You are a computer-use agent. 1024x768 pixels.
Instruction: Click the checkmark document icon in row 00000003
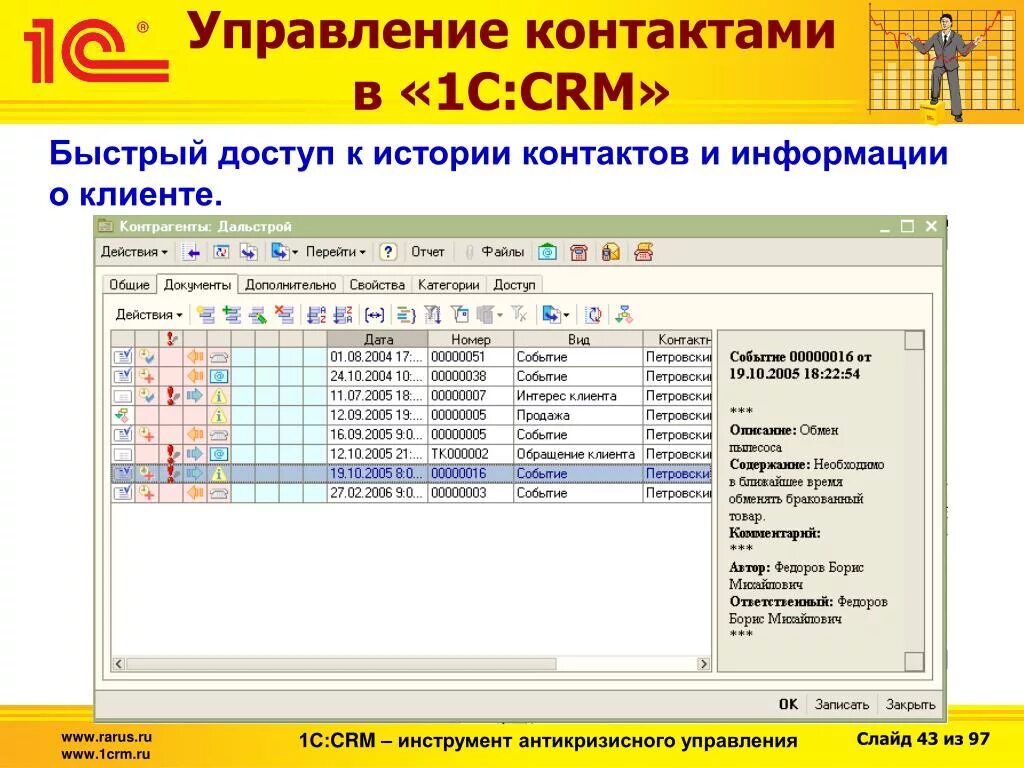point(123,493)
